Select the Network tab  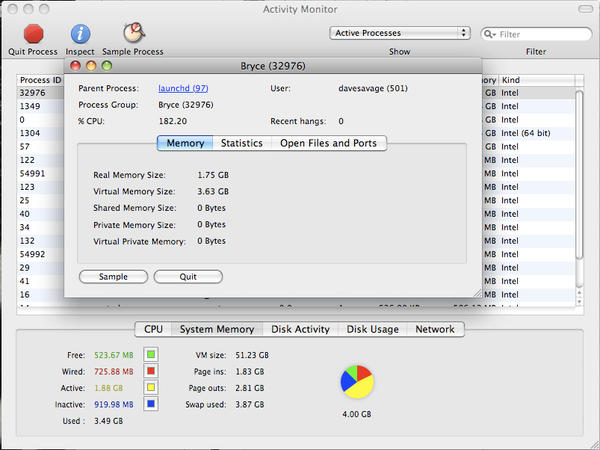435,329
